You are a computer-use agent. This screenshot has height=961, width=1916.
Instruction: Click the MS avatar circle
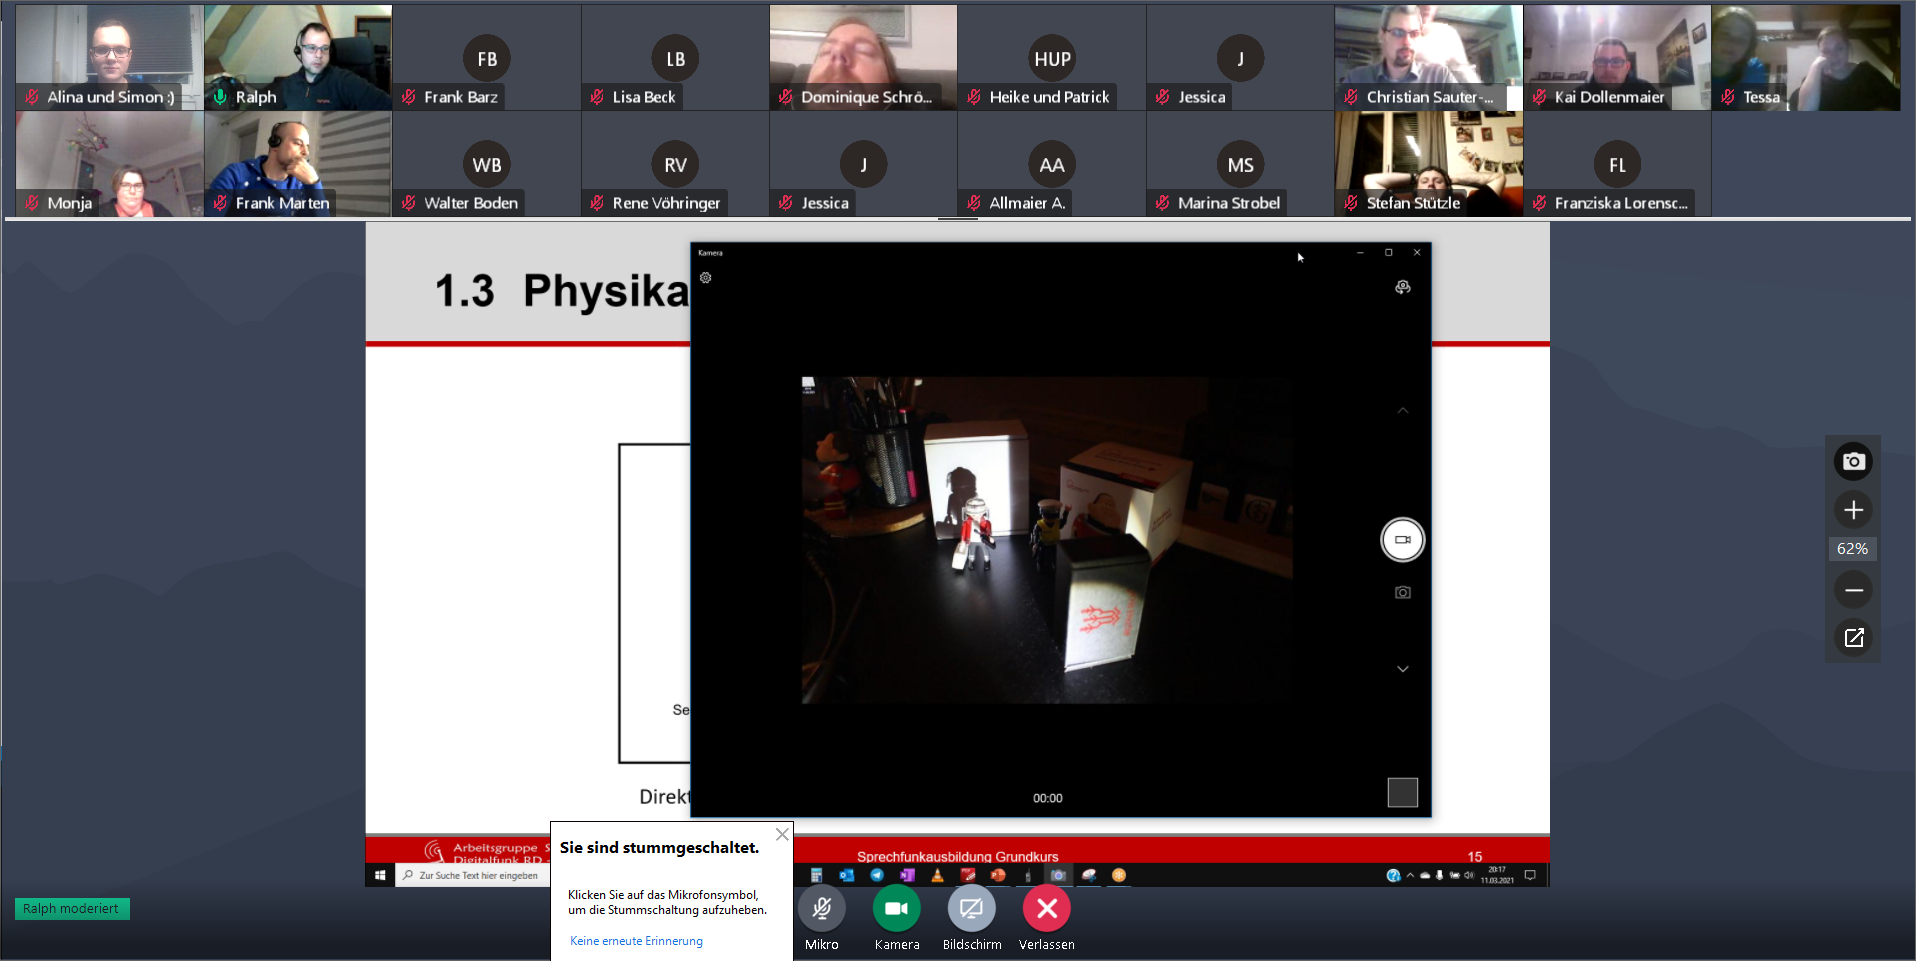[1240, 165]
